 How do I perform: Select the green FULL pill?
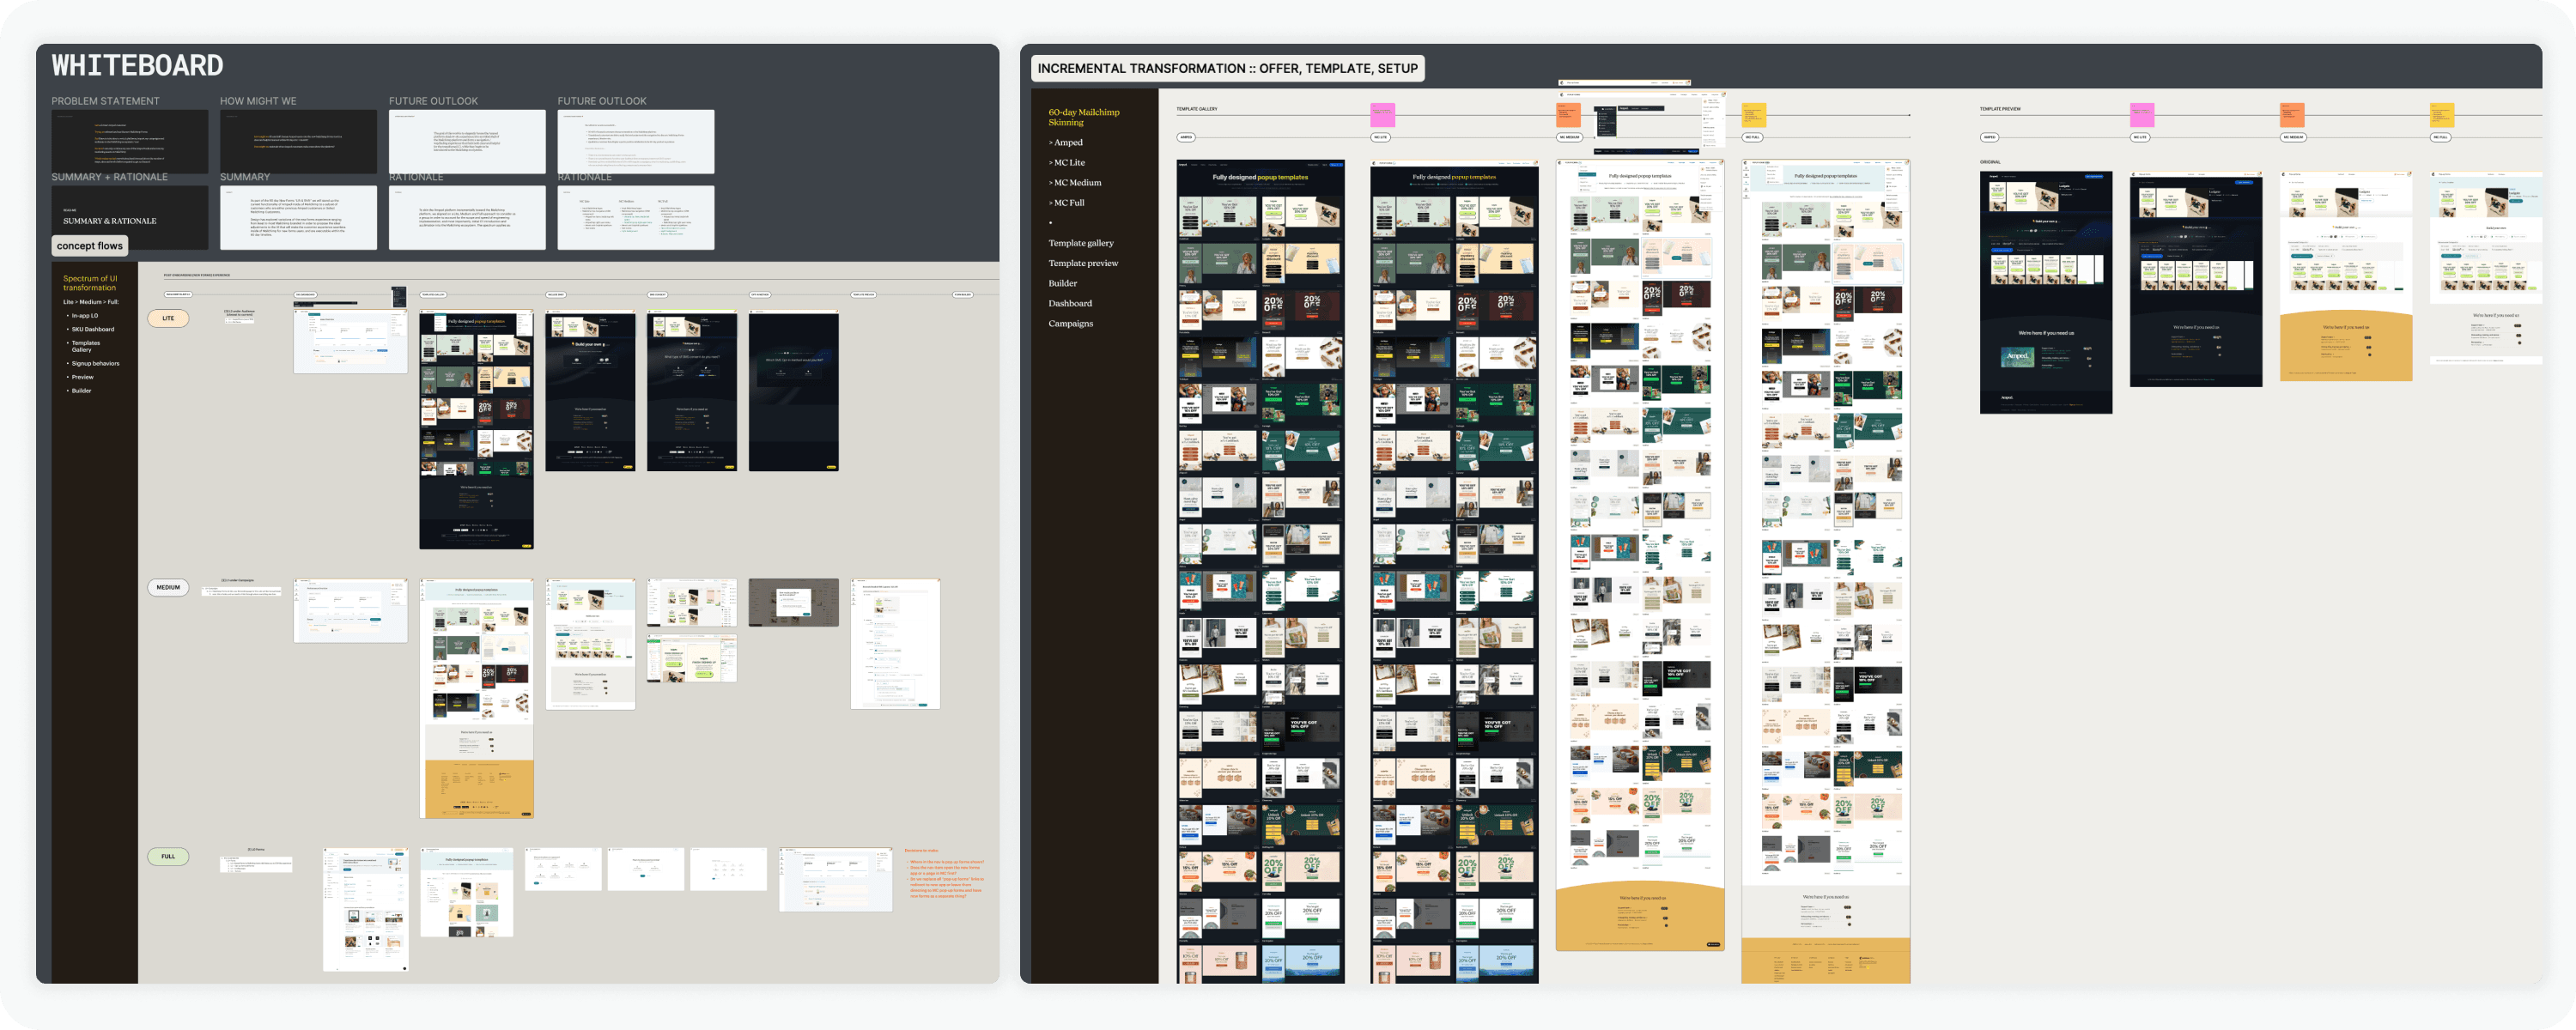(x=168, y=856)
